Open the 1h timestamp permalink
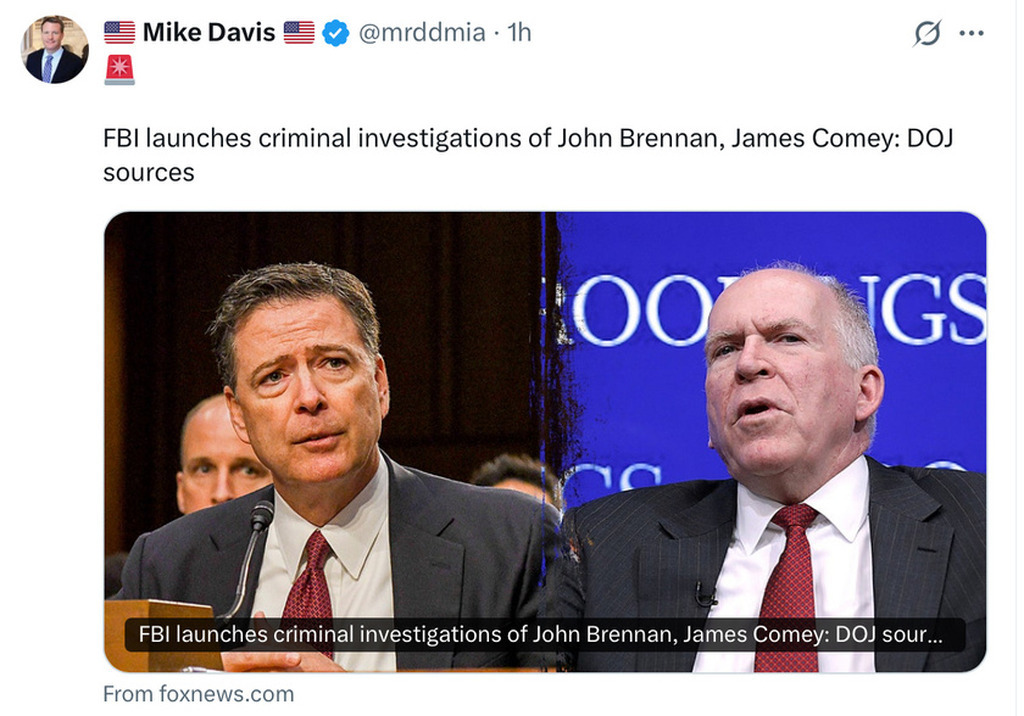The width and height of the screenshot is (1024, 716). coord(519,33)
